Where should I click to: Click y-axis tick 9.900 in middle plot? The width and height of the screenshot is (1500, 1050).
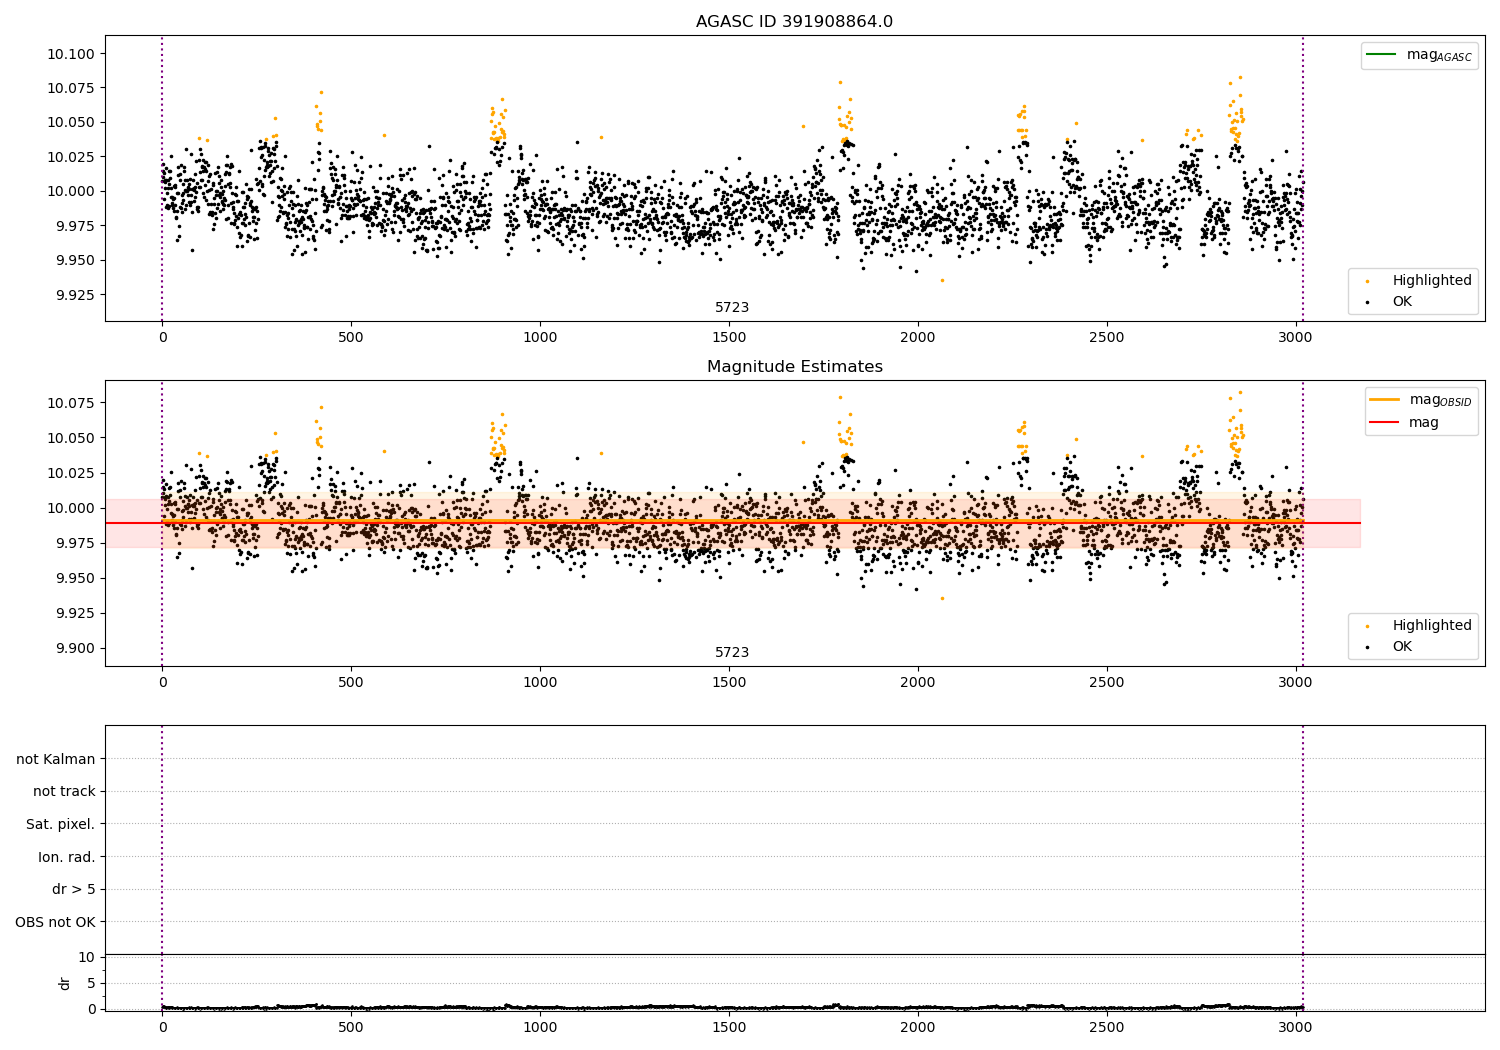tap(75, 648)
